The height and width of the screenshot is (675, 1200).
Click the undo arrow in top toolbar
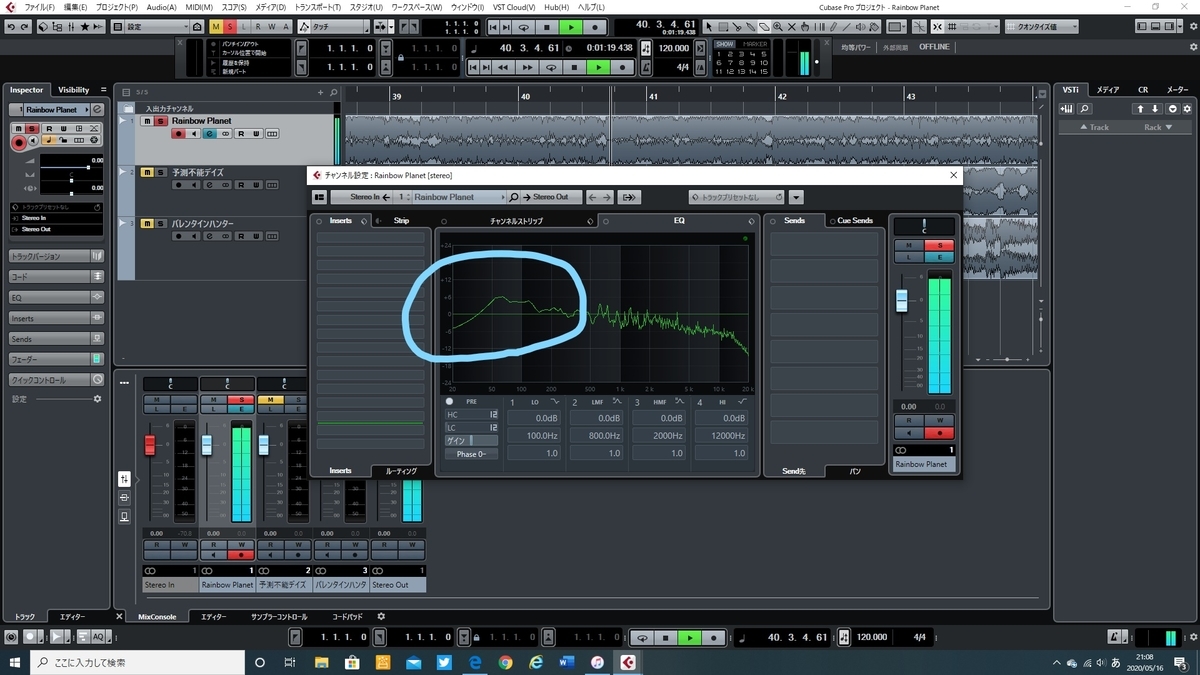coord(11,27)
